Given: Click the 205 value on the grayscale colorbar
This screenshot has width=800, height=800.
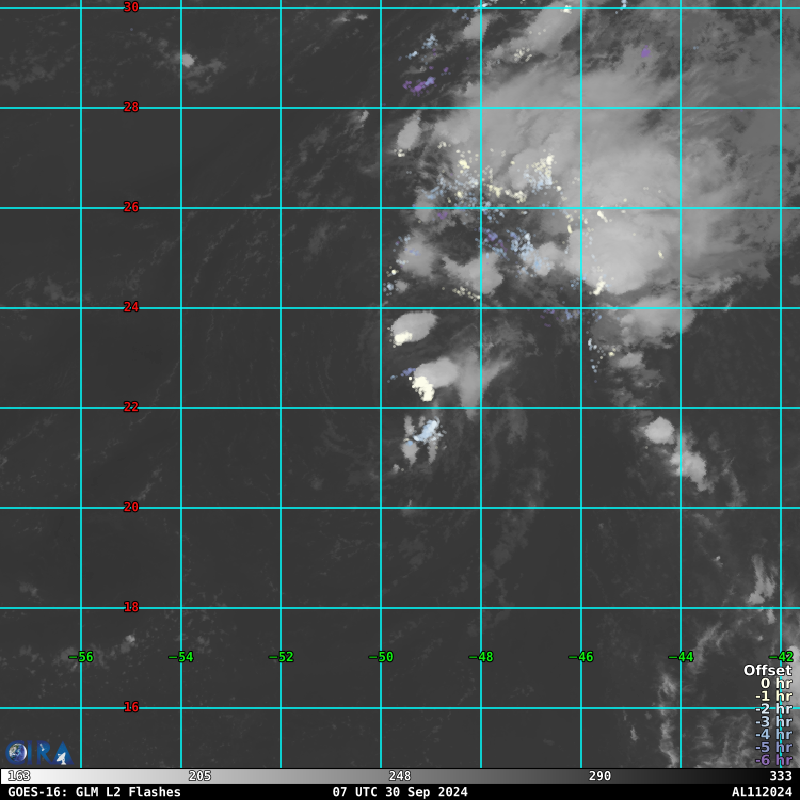Looking at the screenshot, I should click(x=200, y=776).
